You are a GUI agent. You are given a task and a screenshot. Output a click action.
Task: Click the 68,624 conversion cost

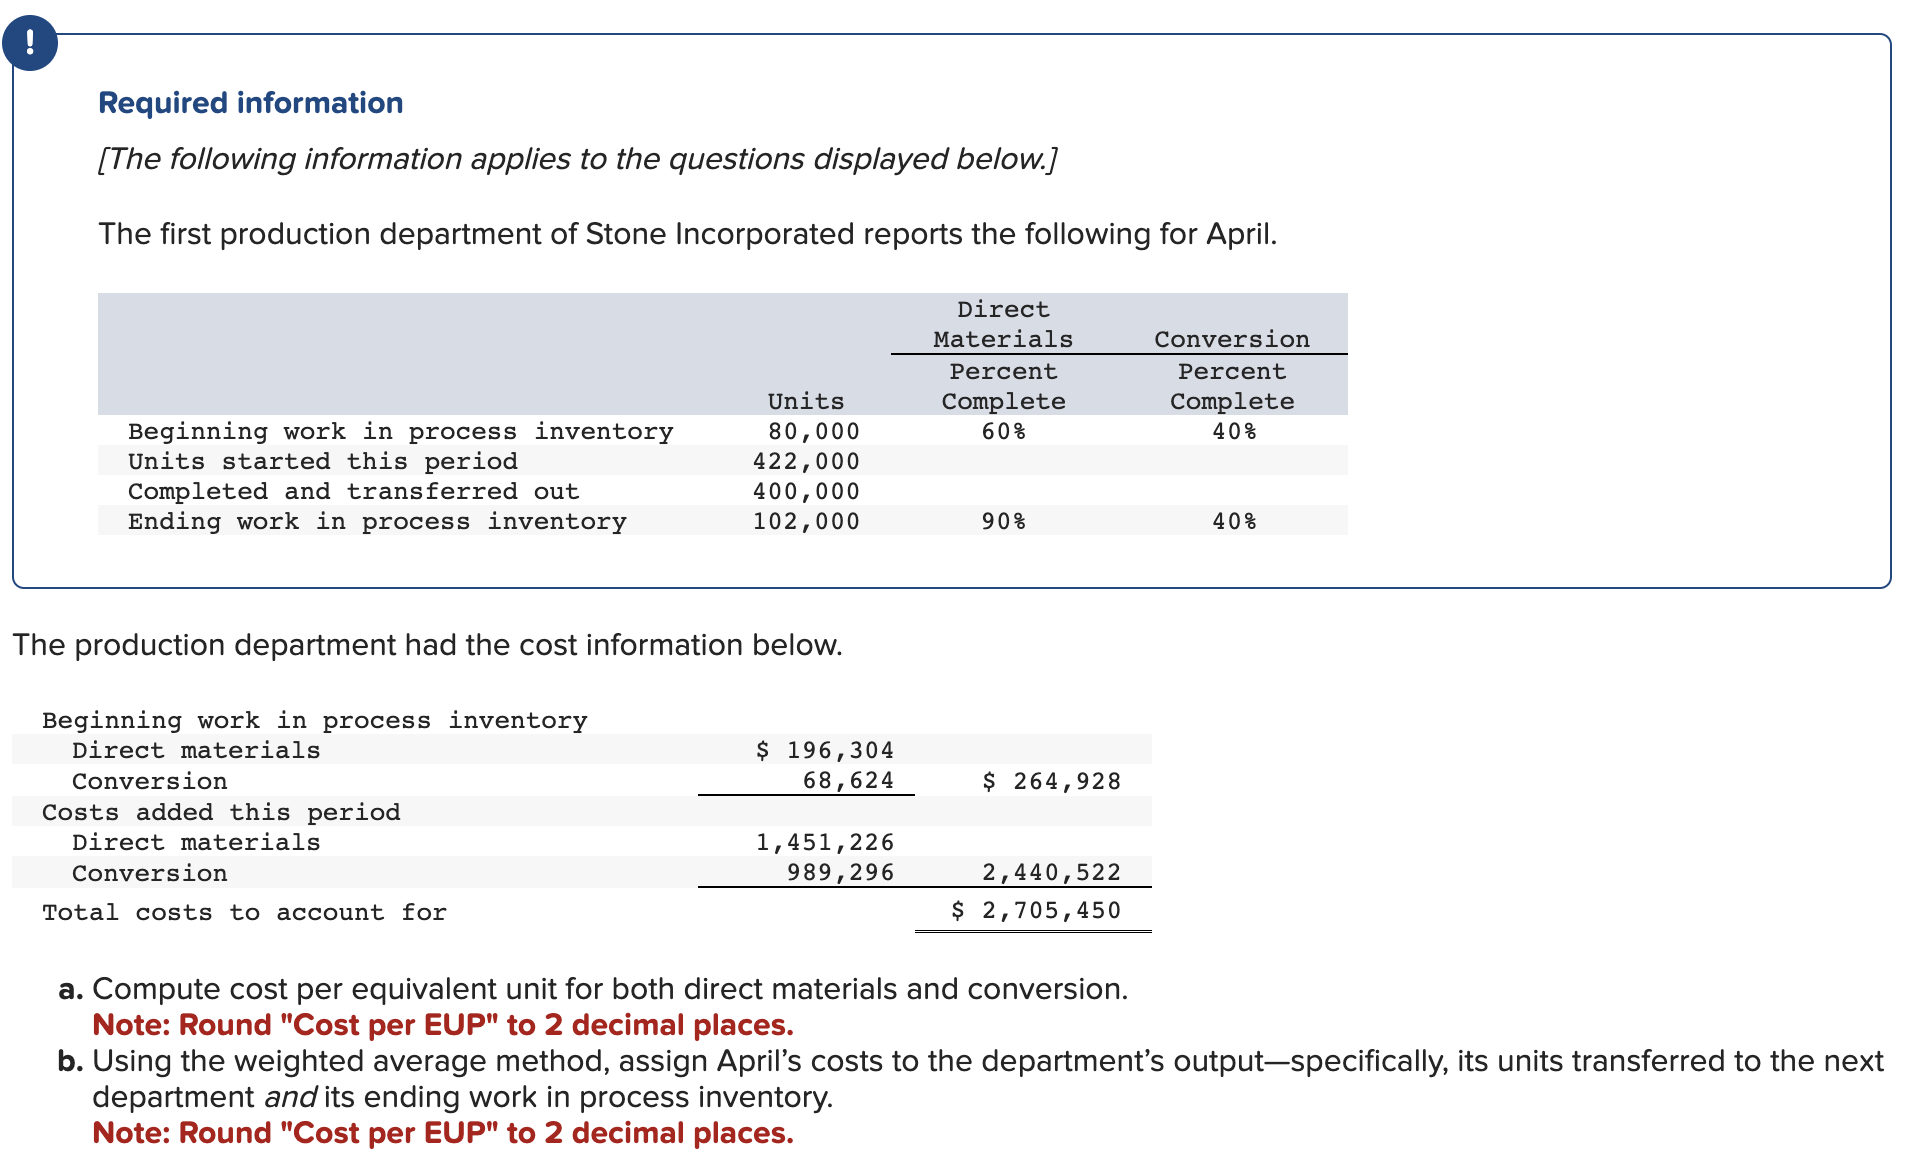[848, 780]
